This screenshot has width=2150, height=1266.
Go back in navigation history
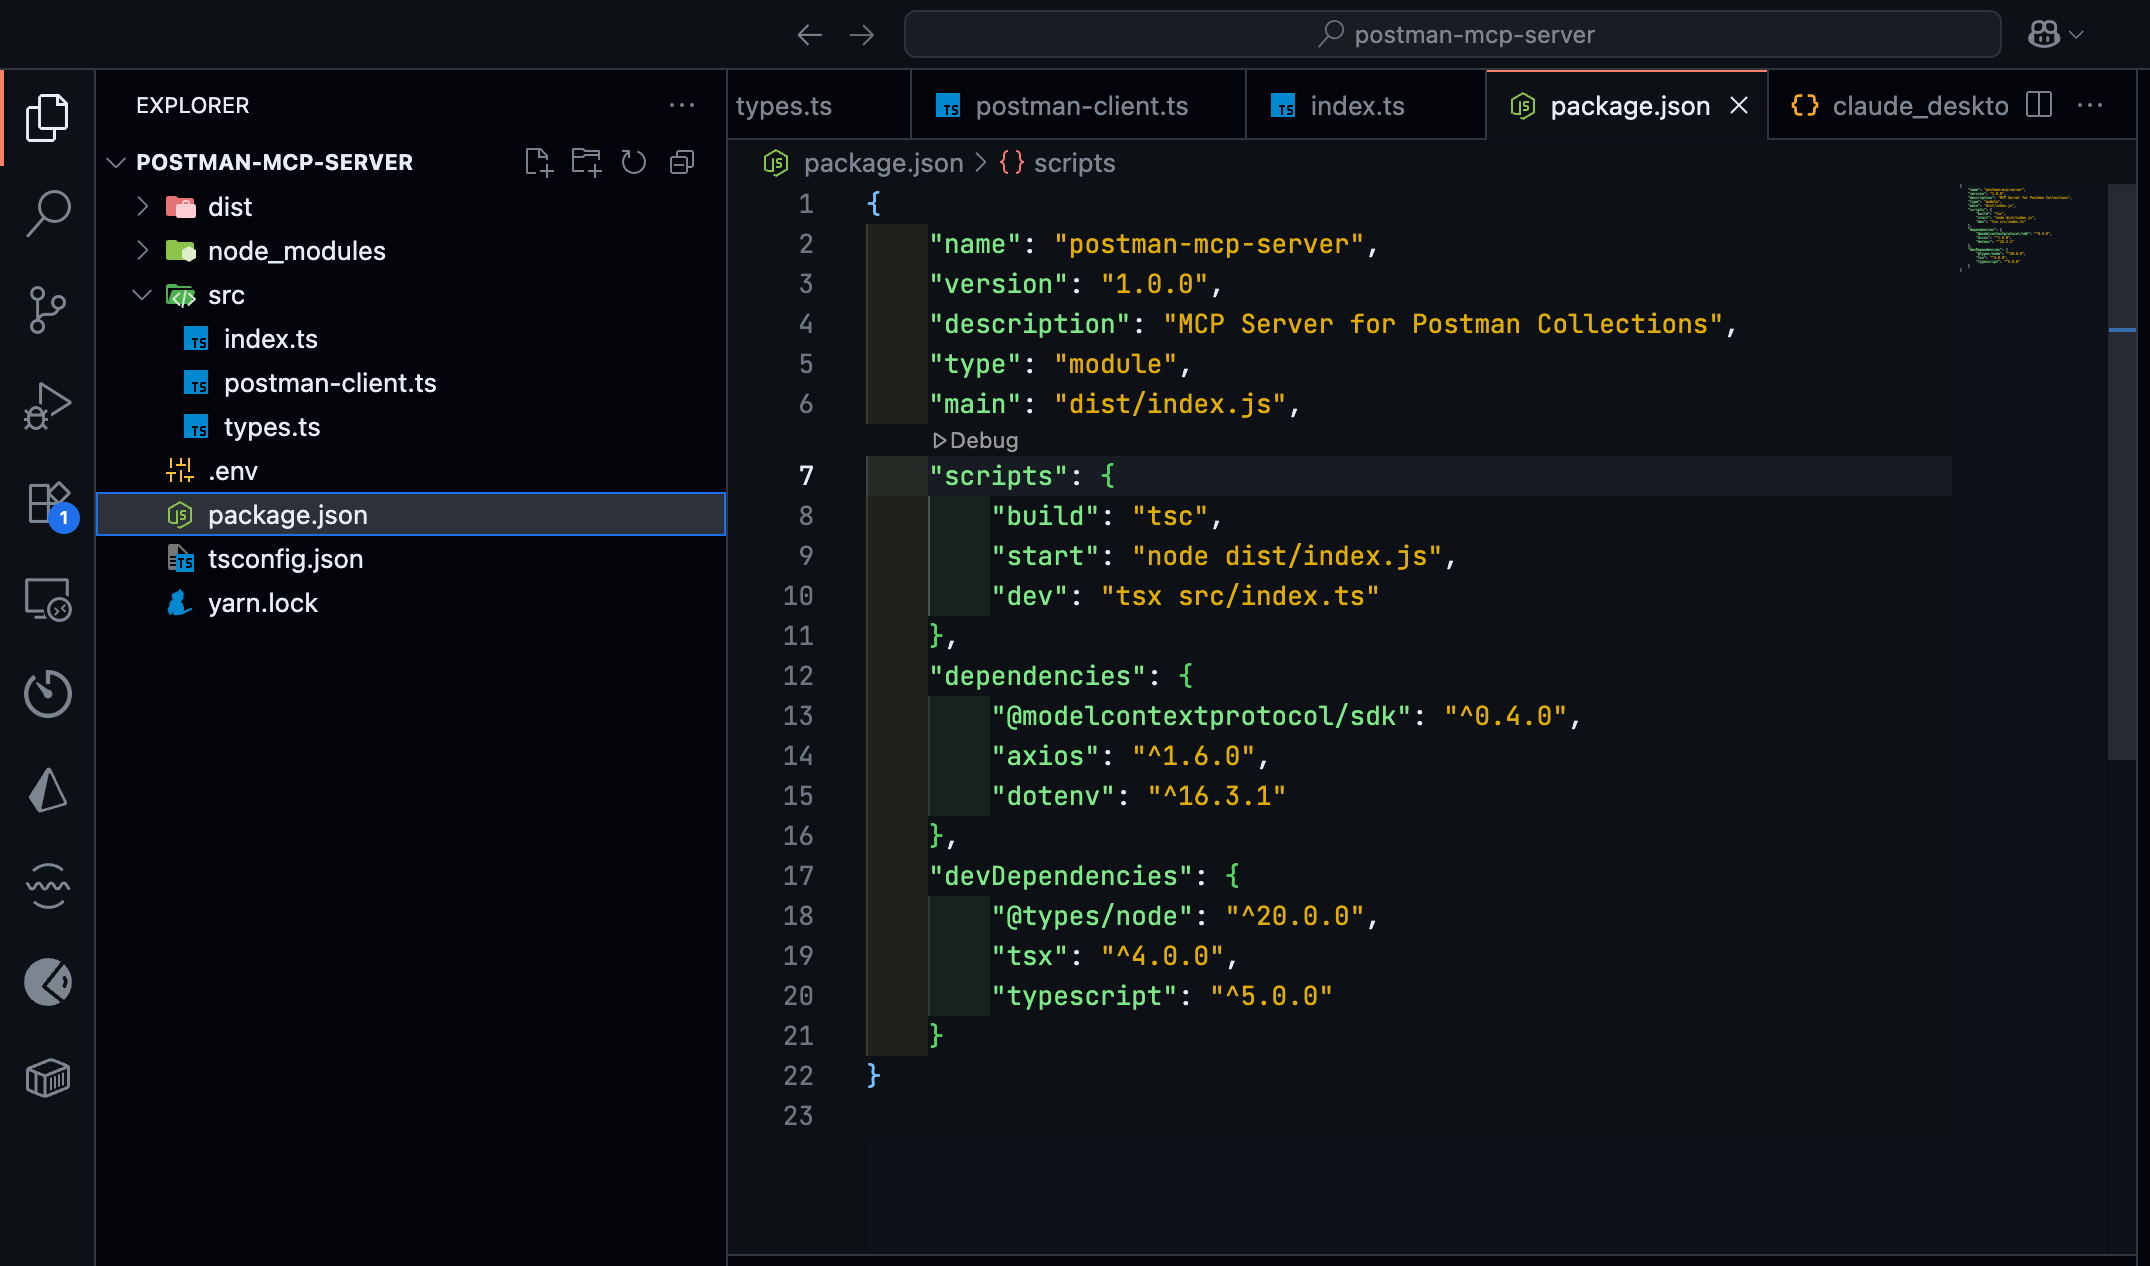pos(809,35)
